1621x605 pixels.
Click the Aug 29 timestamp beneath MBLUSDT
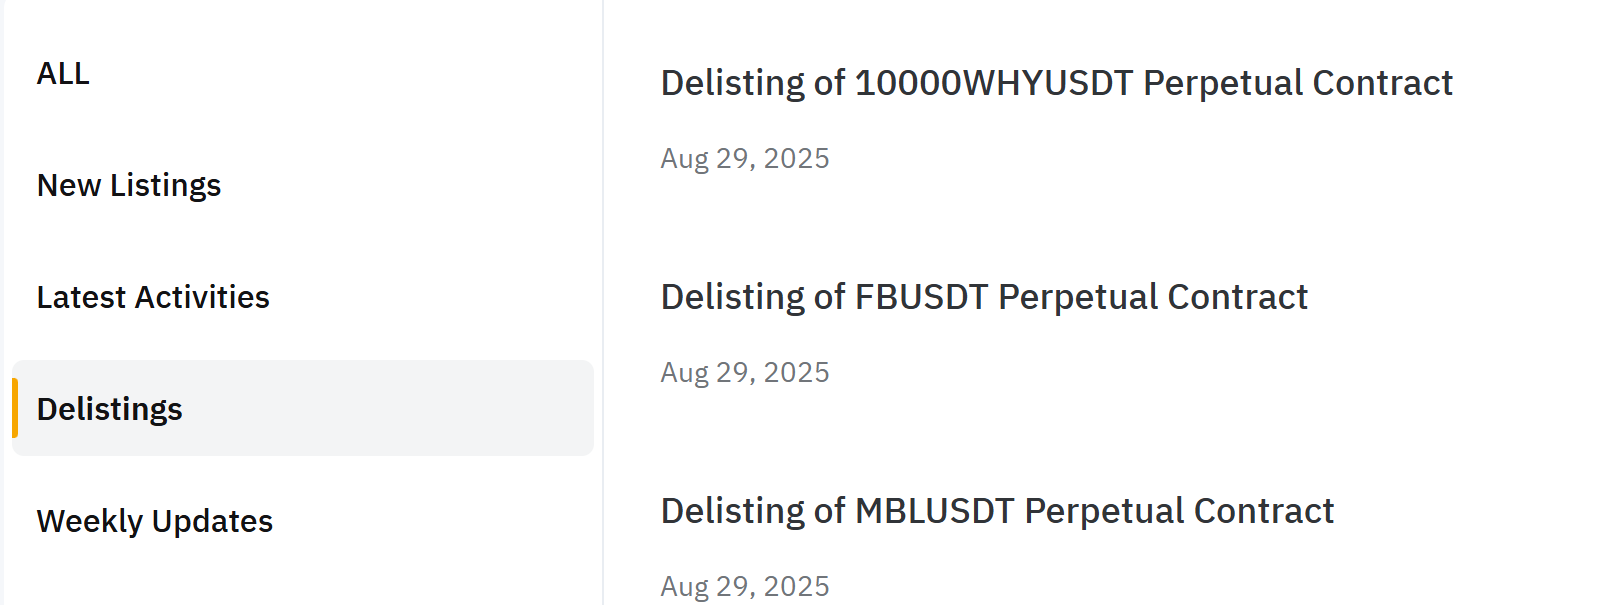745,585
